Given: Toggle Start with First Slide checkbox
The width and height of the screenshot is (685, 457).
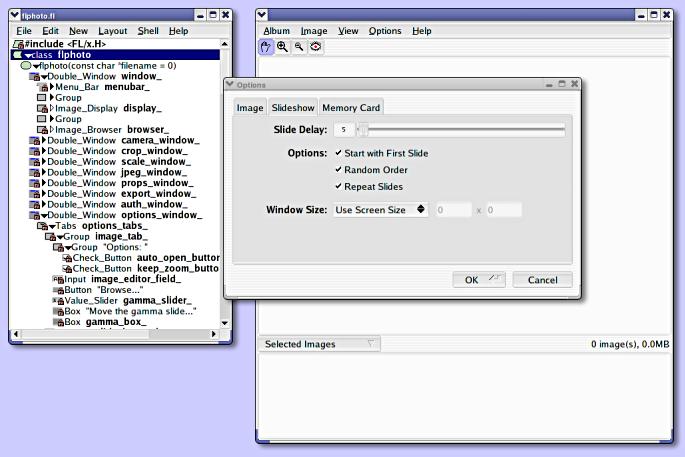Looking at the screenshot, I should (338, 153).
